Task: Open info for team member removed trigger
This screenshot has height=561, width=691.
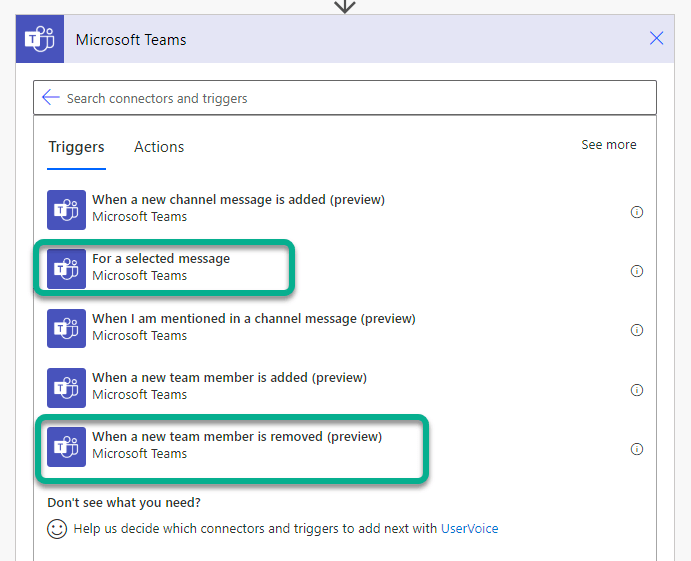Action: pyautogui.click(x=636, y=449)
